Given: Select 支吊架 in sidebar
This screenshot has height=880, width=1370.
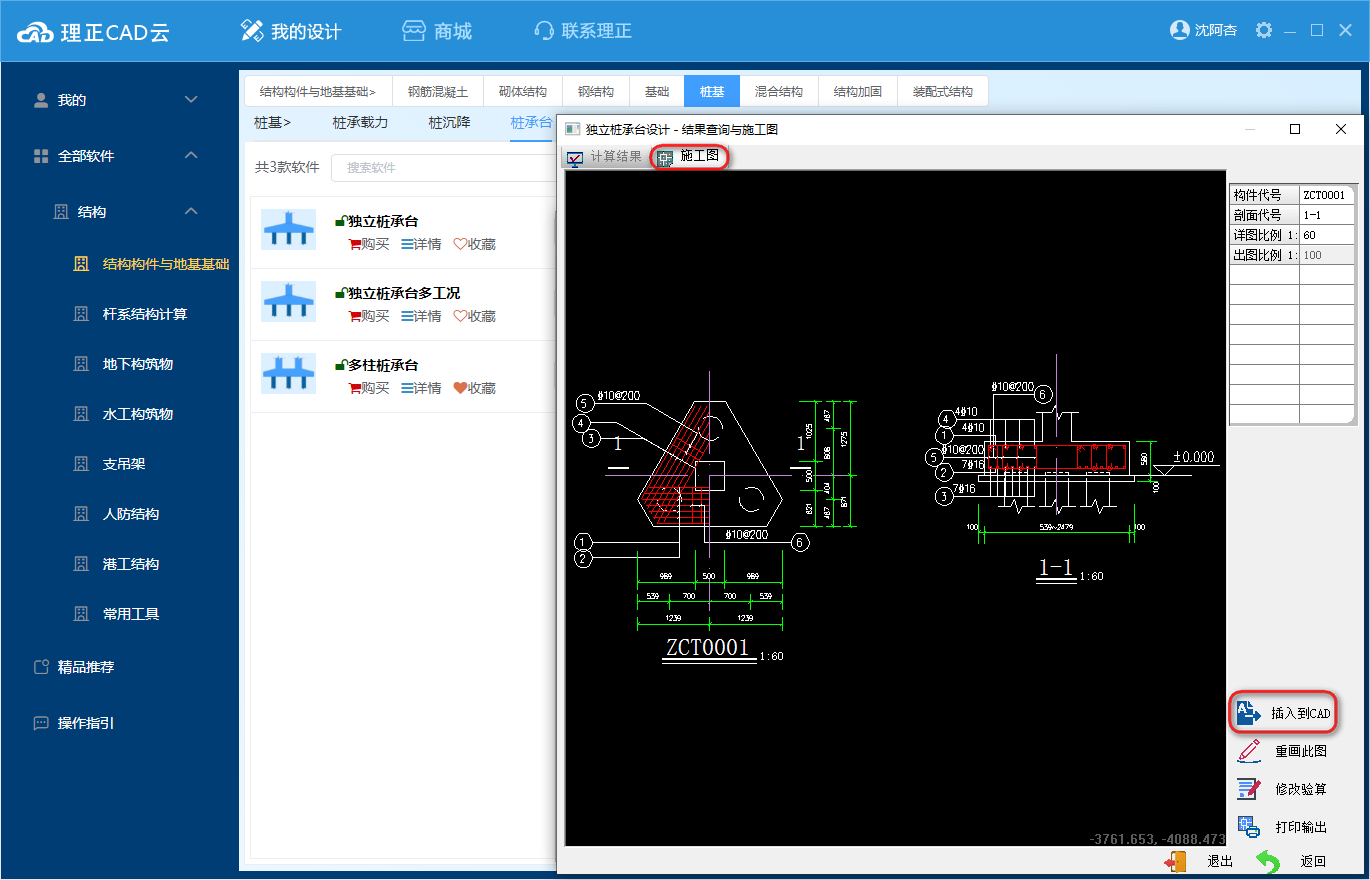Looking at the screenshot, I should (124, 464).
